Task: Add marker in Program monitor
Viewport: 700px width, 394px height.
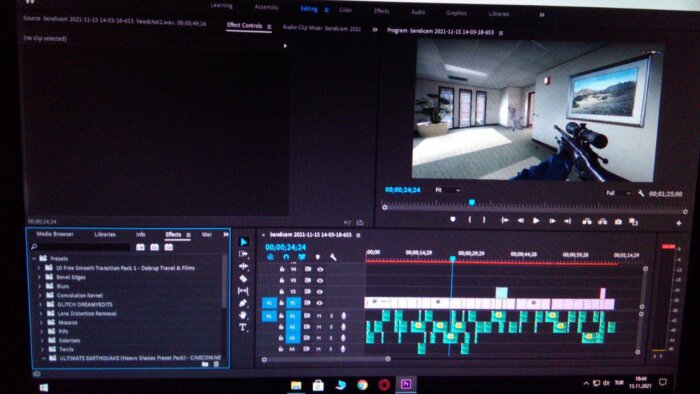Action: click(453, 220)
